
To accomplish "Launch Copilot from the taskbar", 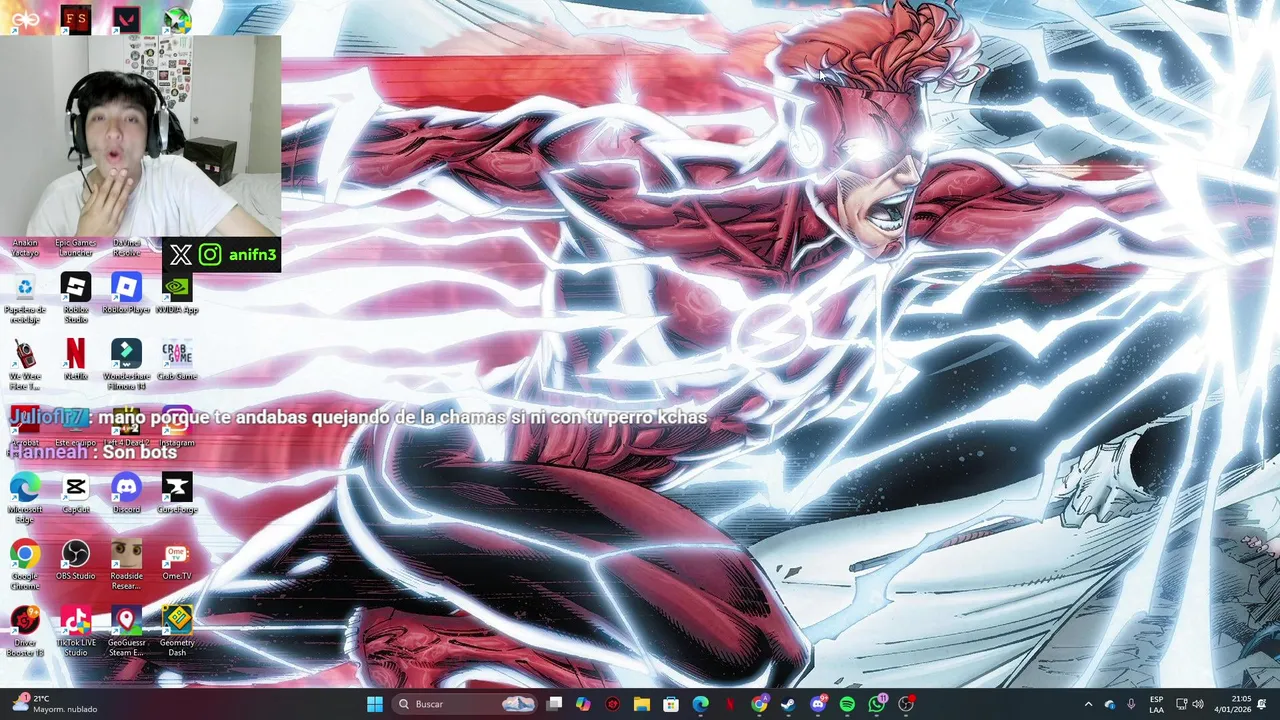I will coord(583,704).
